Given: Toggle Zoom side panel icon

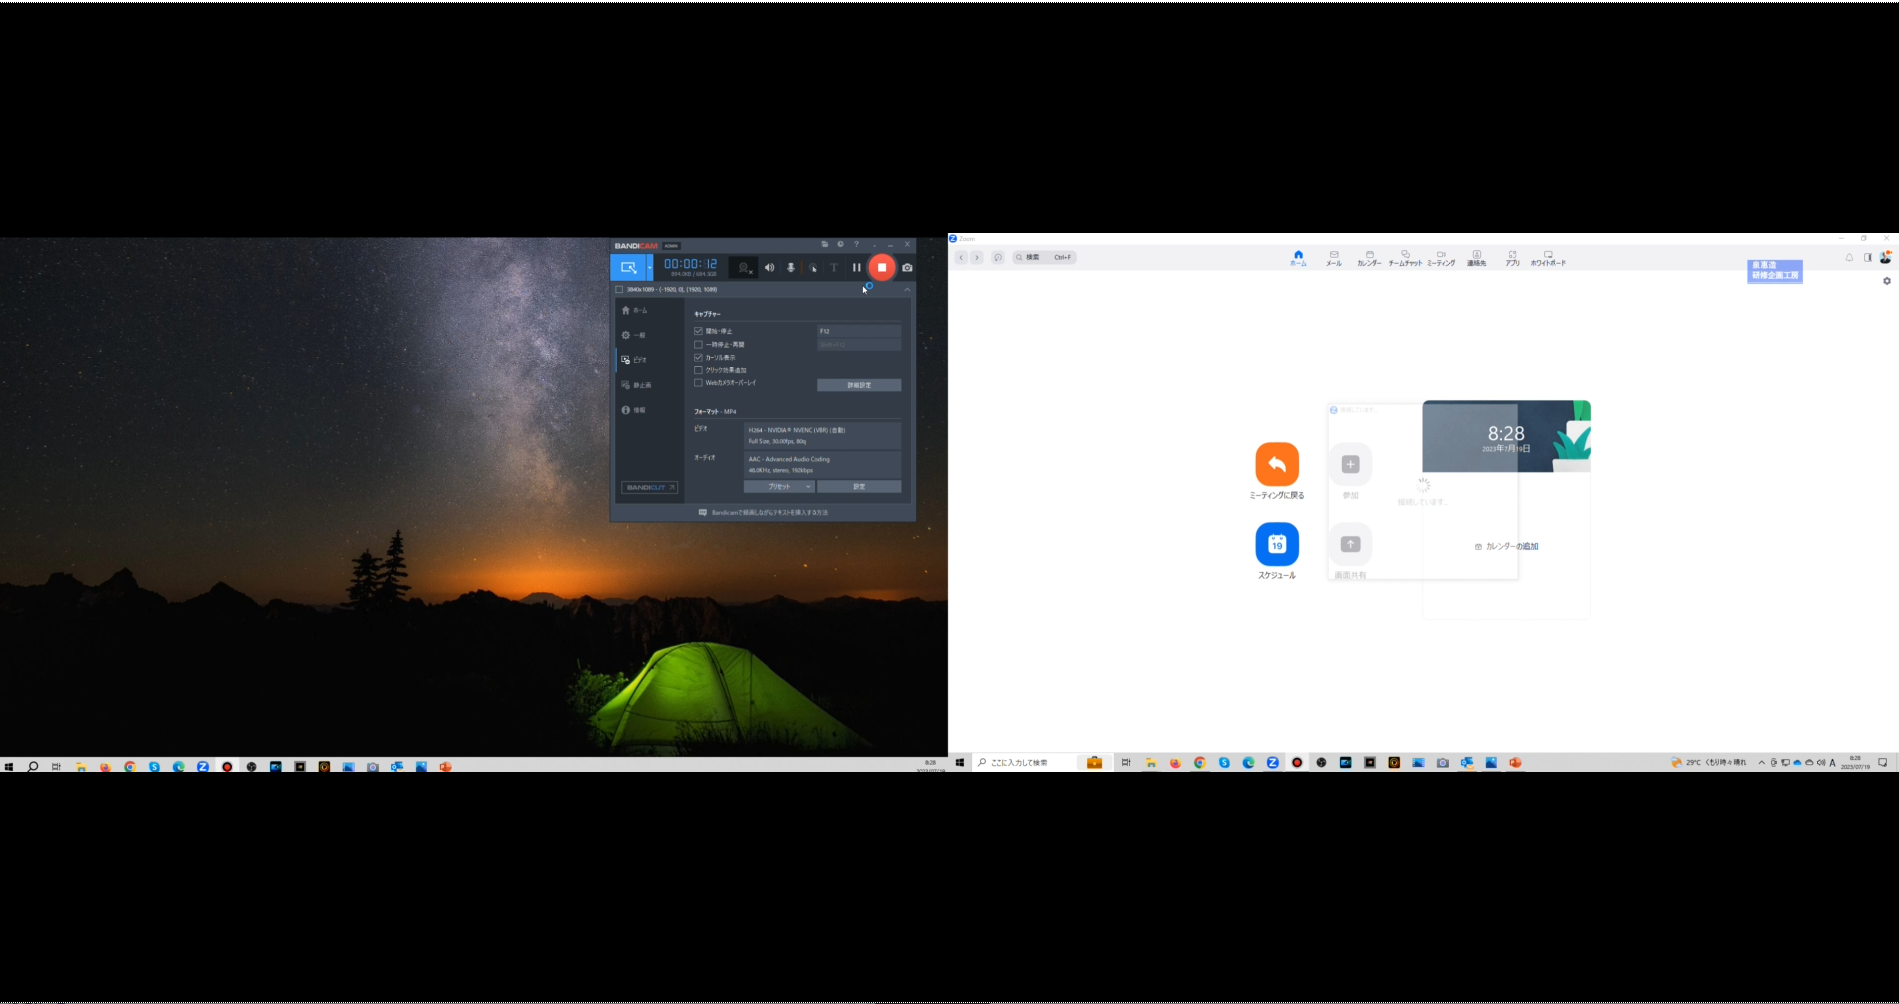Looking at the screenshot, I should coord(1867,257).
